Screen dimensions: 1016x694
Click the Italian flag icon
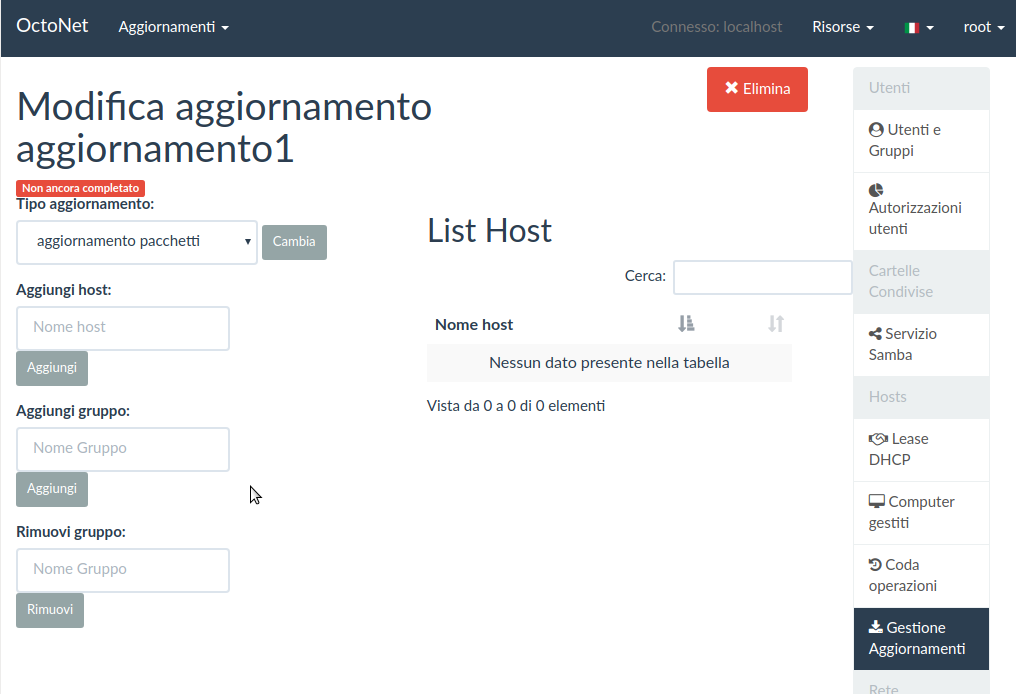pyautogui.click(x=912, y=28)
